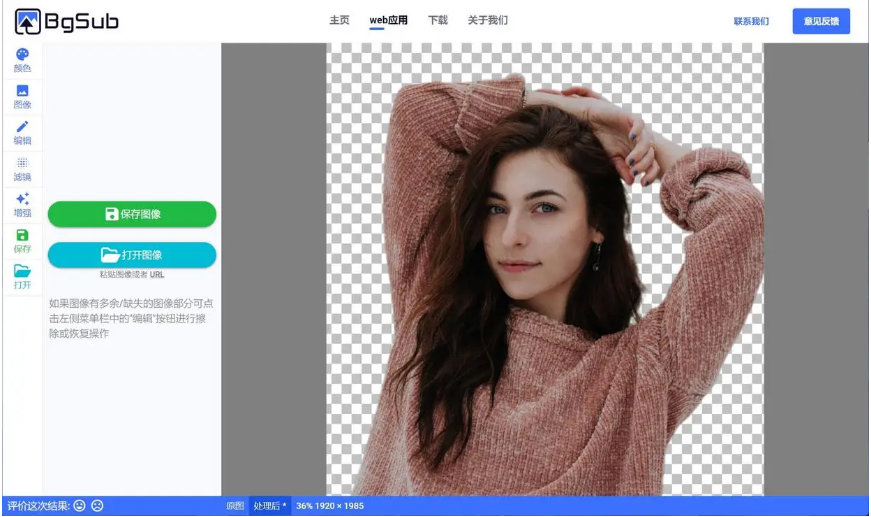Click the BgSub logo
Viewport: 871px width, 517px height.
pyautogui.click(x=66, y=21)
